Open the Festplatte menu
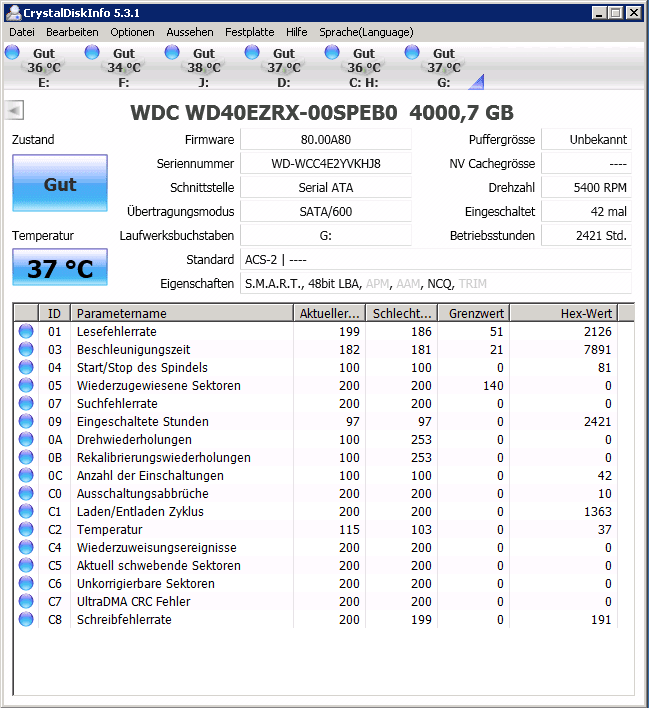The height and width of the screenshot is (708, 649). [249, 32]
